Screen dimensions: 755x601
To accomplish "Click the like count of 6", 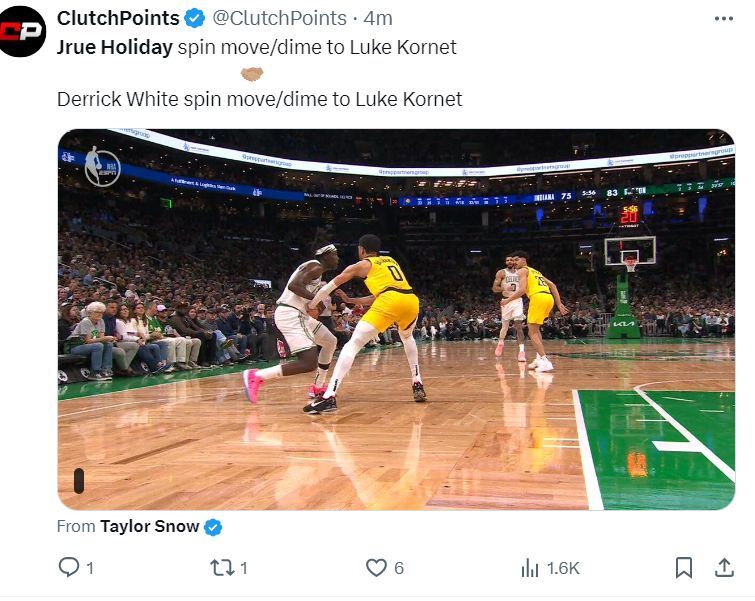I will [x=399, y=568].
